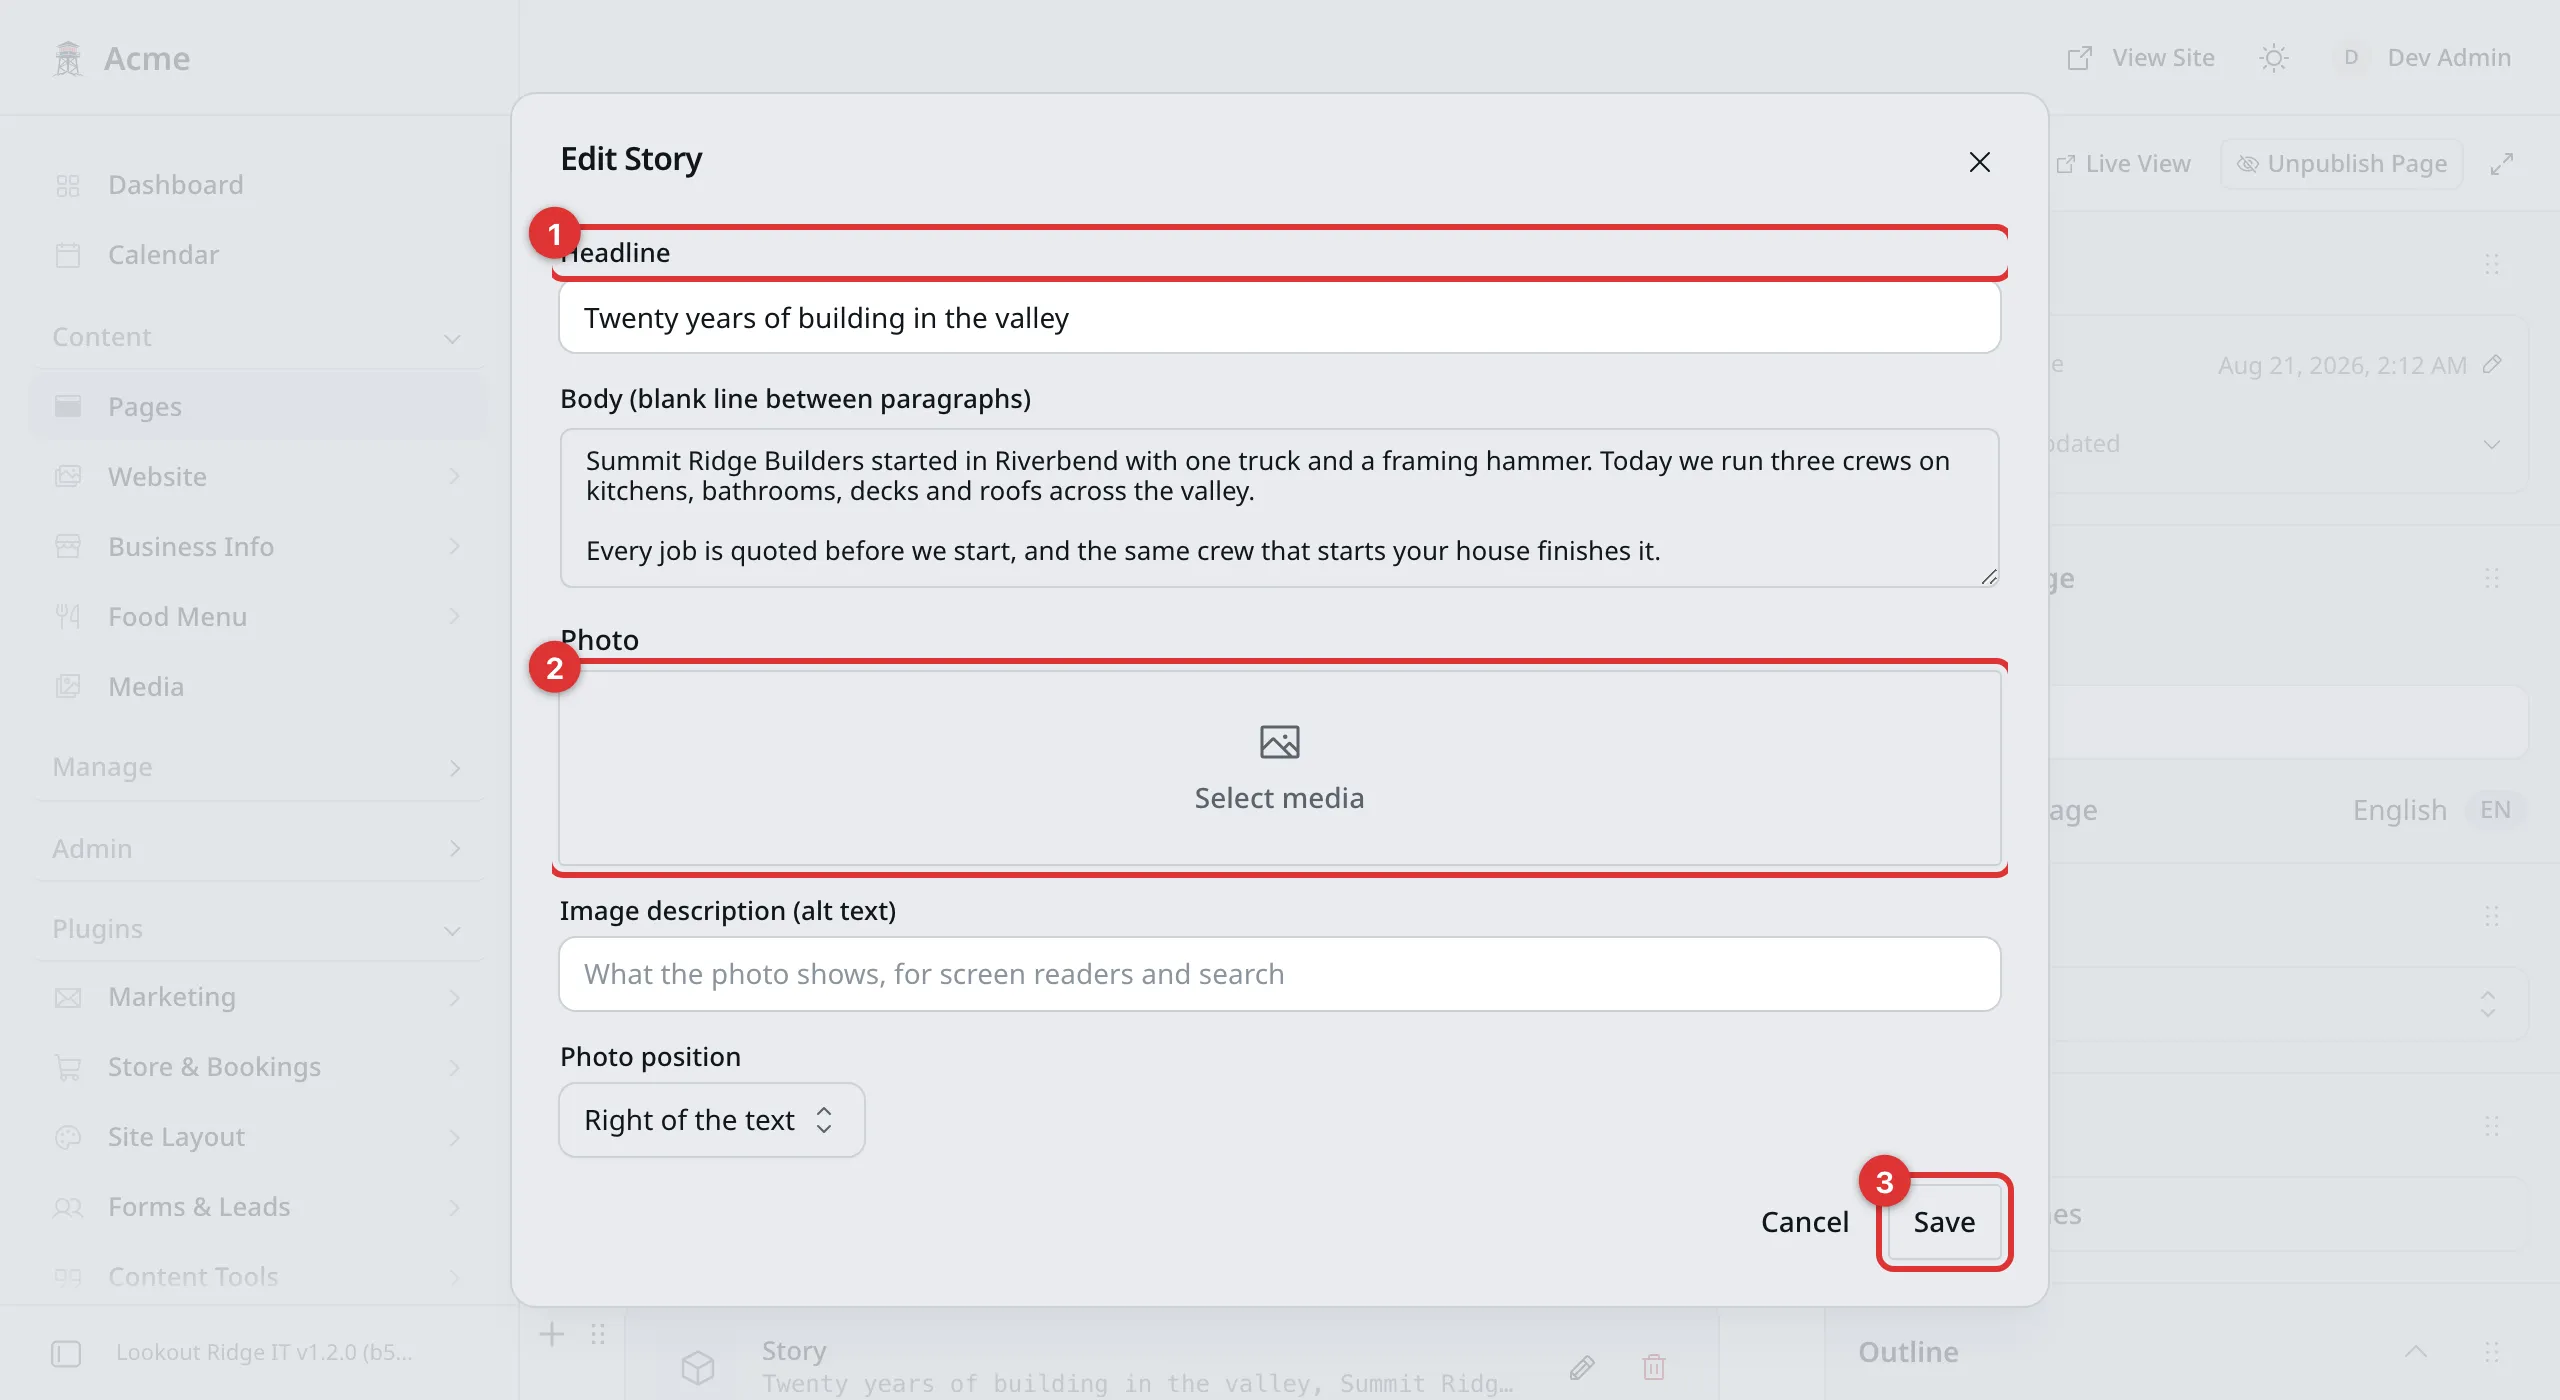Toggle light/dark theme sun icon
This screenshot has height=1400, width=2560.
click(x=2274, y=58)
